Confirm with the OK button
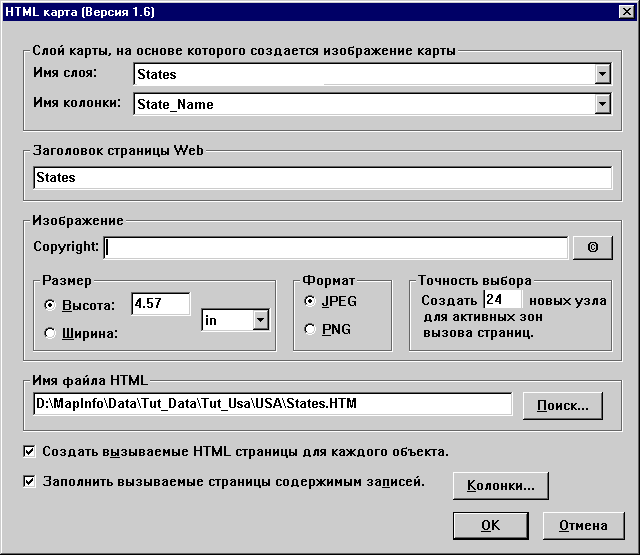Image resolution: width=640 pixels, height=555 pixels. [x=491, y=526]
